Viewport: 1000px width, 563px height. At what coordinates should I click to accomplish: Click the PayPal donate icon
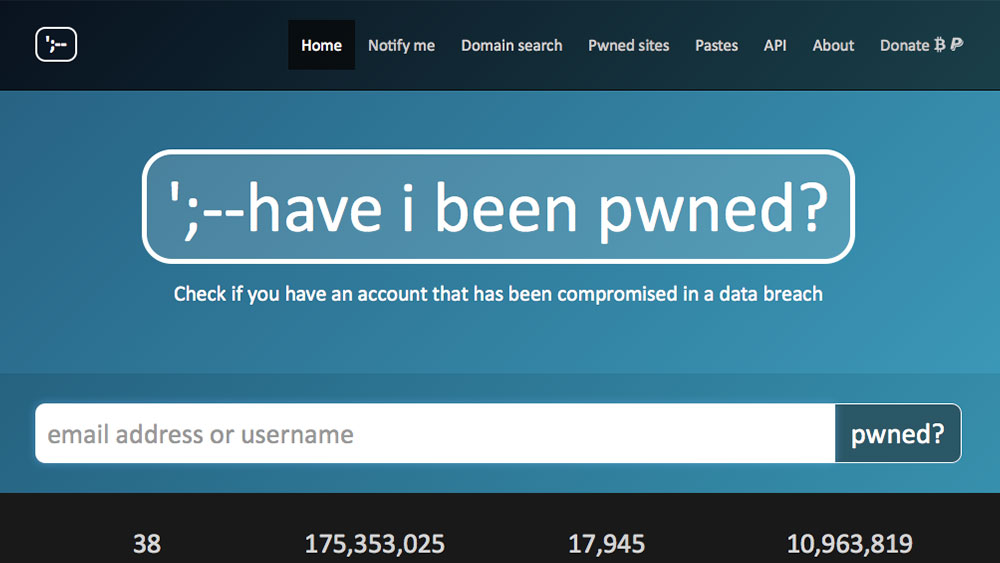click(x=956, y=45)
